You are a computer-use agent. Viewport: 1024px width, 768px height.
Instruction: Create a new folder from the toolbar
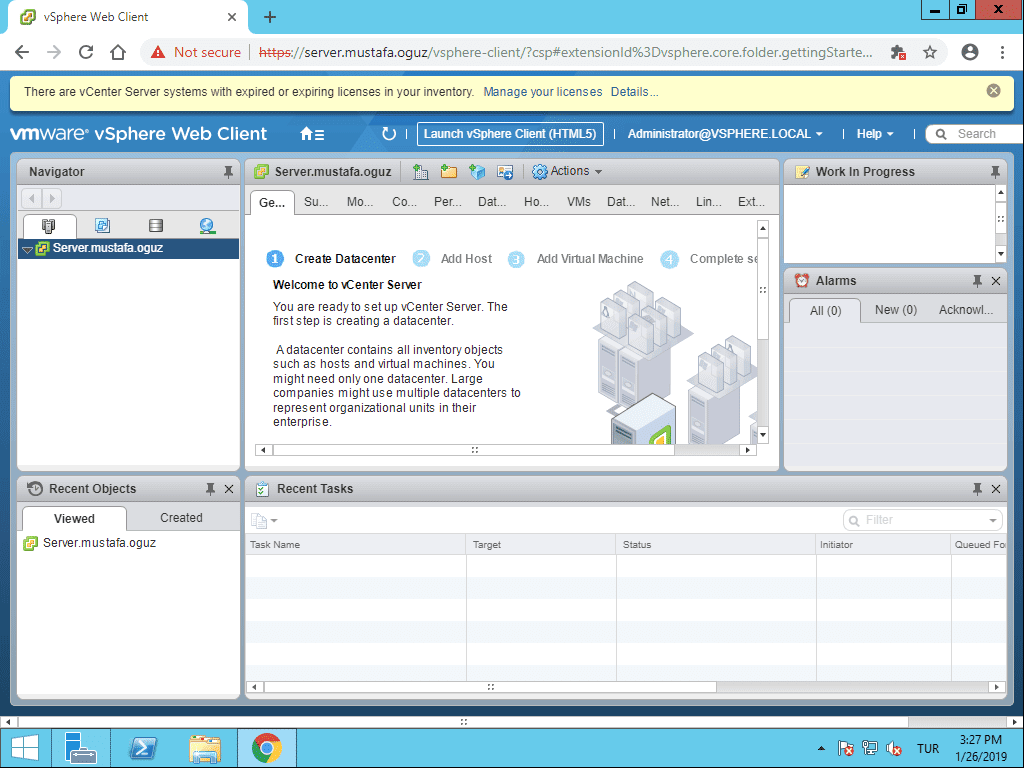[449, 171]
